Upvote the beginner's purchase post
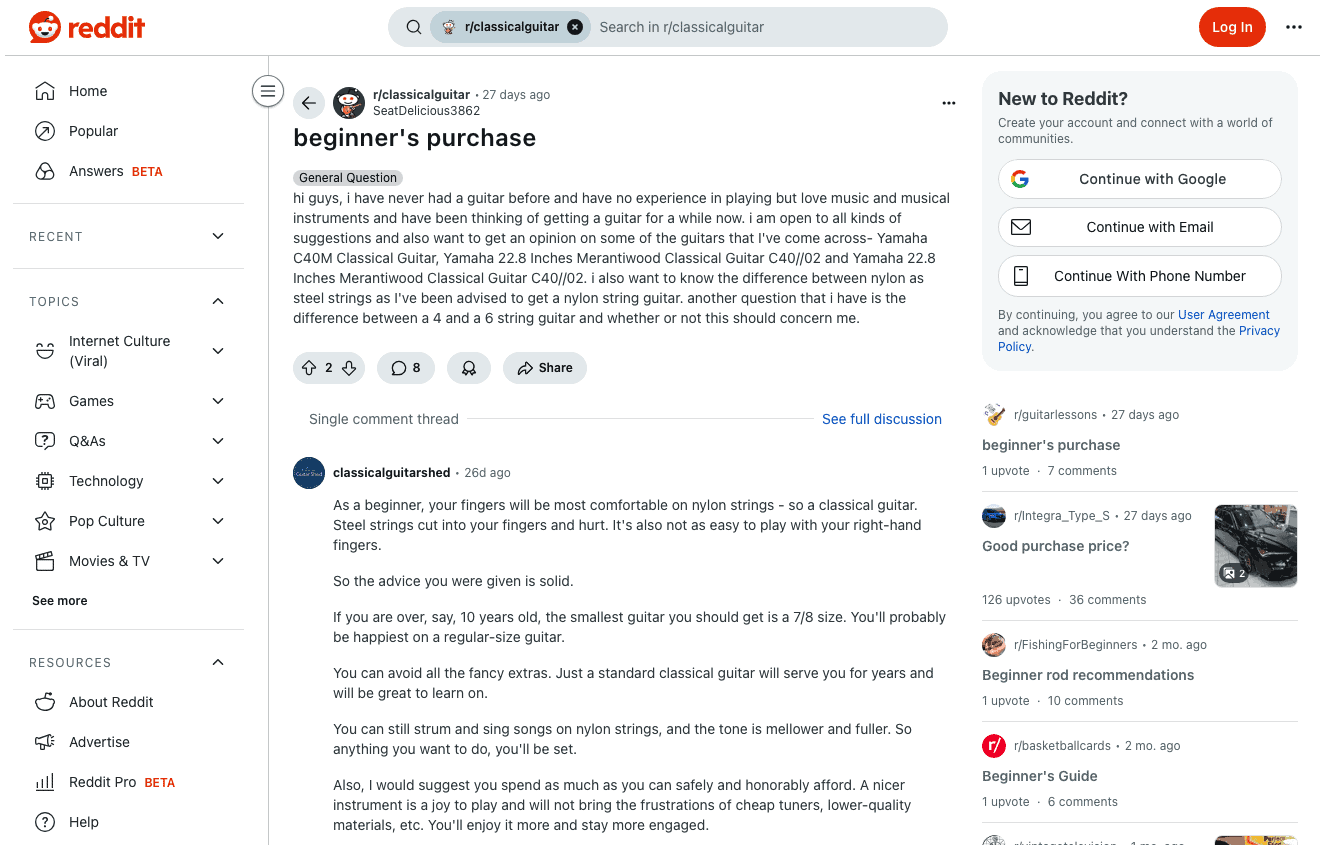Viewport: 1320px width, 845px height. point(309,368)
